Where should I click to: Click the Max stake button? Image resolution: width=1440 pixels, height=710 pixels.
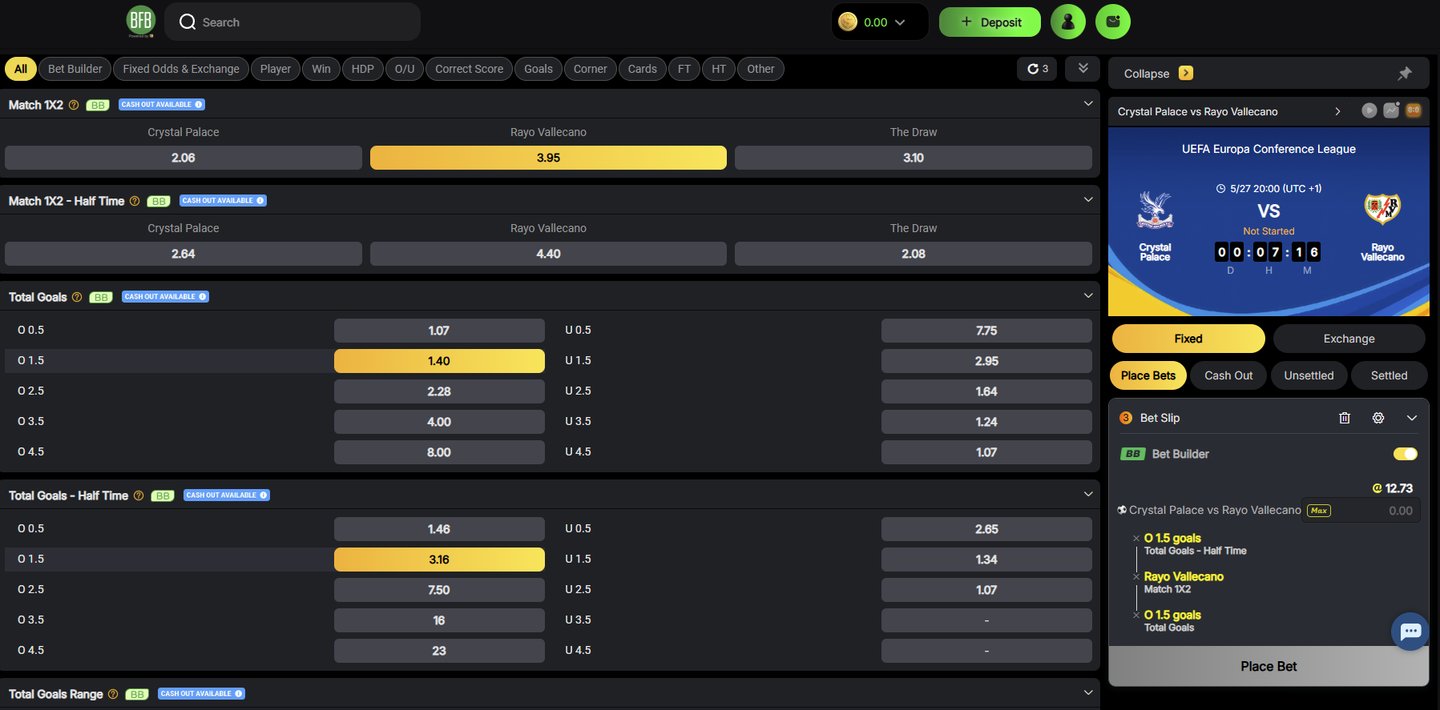1319,511
